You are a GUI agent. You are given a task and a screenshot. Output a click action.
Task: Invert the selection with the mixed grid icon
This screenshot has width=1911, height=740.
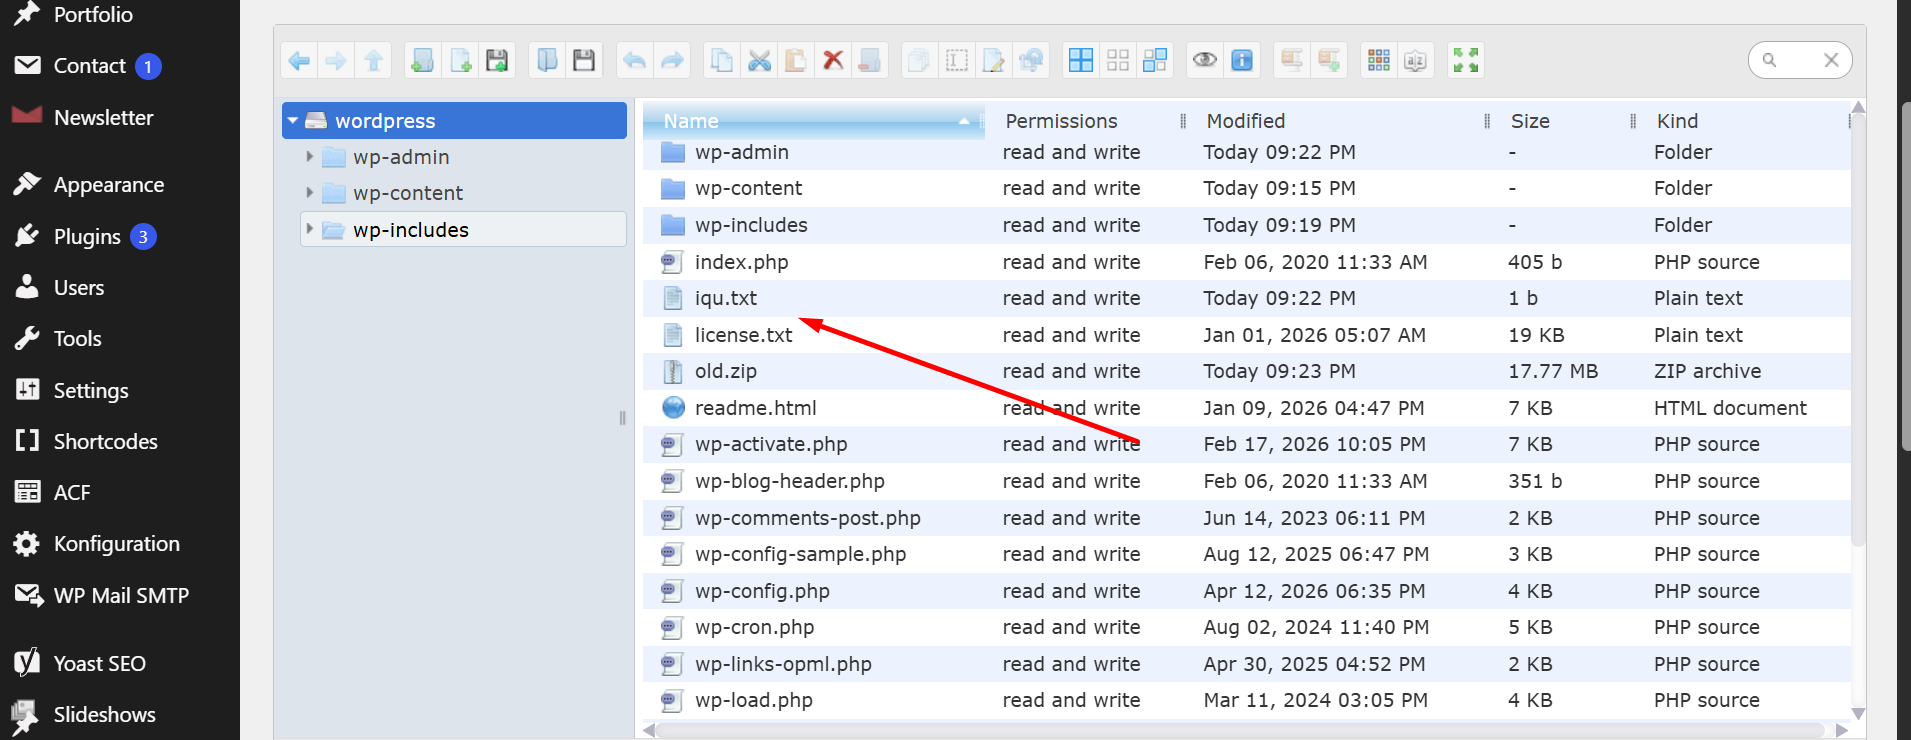tap(1155, 61)
